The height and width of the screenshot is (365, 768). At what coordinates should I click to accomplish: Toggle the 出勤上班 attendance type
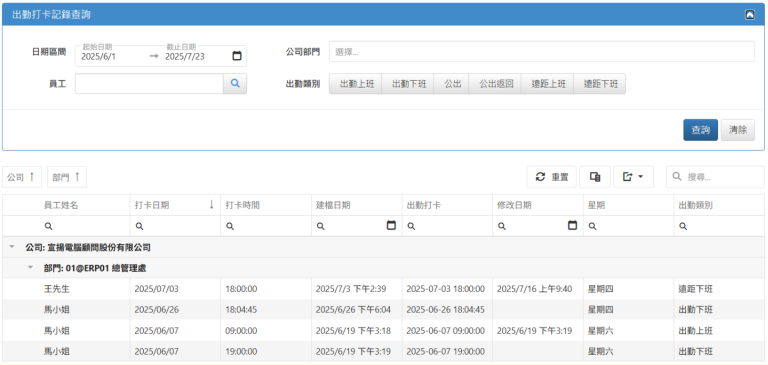(356, 84)
